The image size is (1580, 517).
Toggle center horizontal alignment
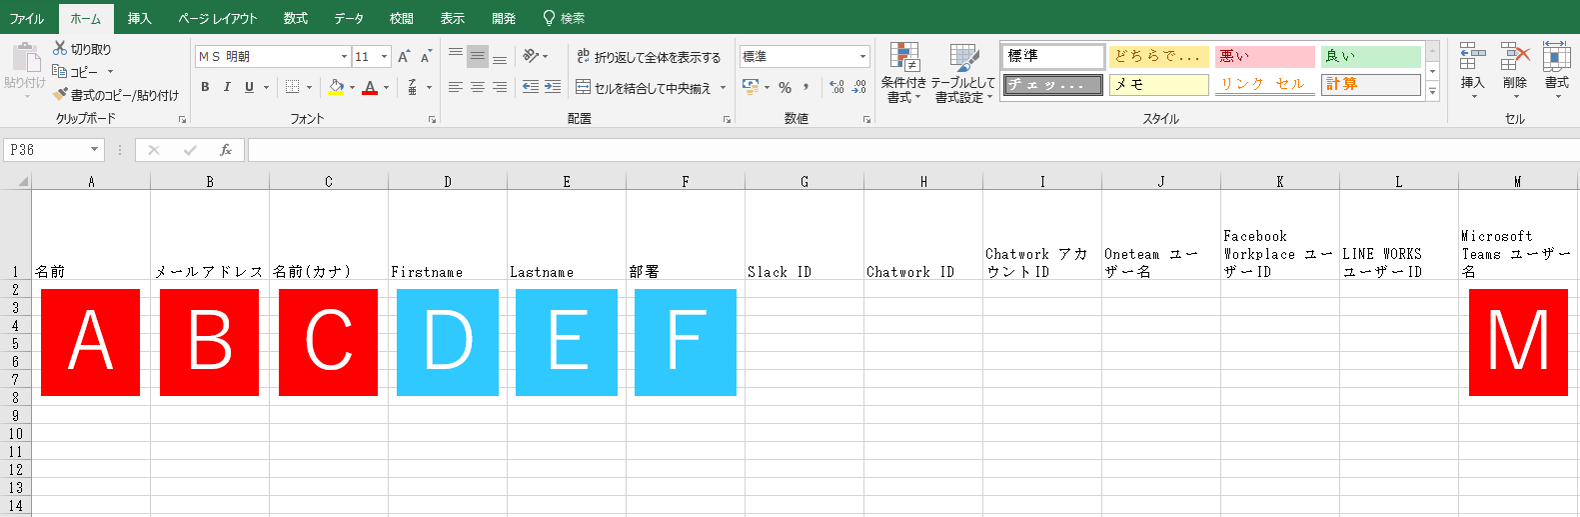(478, 87)
